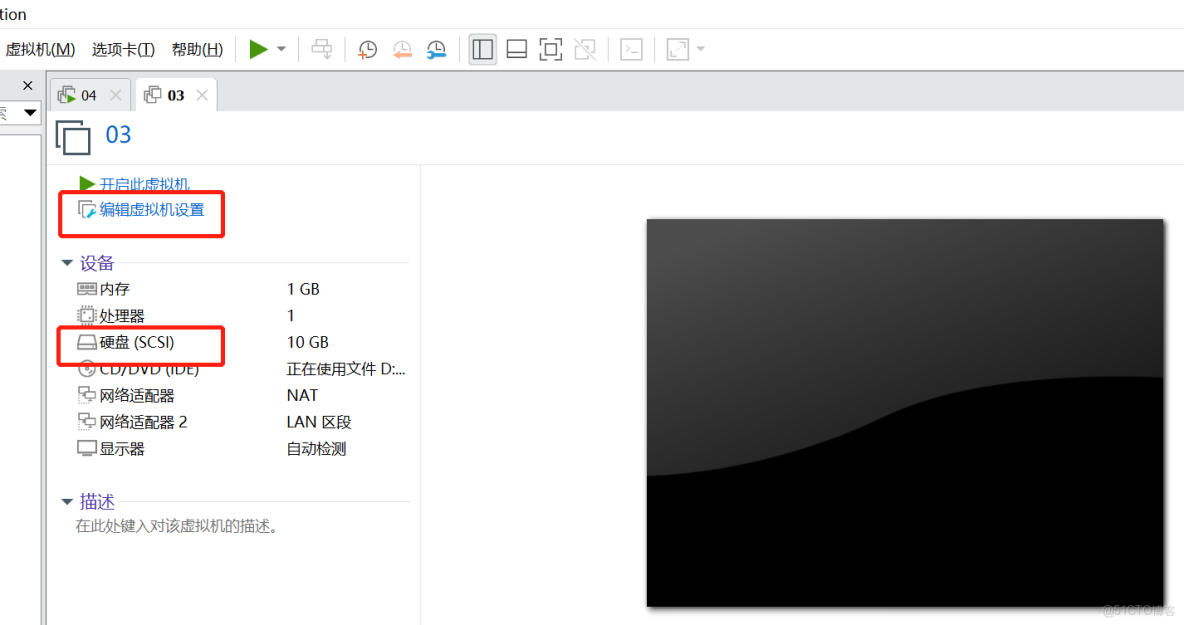Take a snapshot with the clock-plus icon

pos(368,50)
